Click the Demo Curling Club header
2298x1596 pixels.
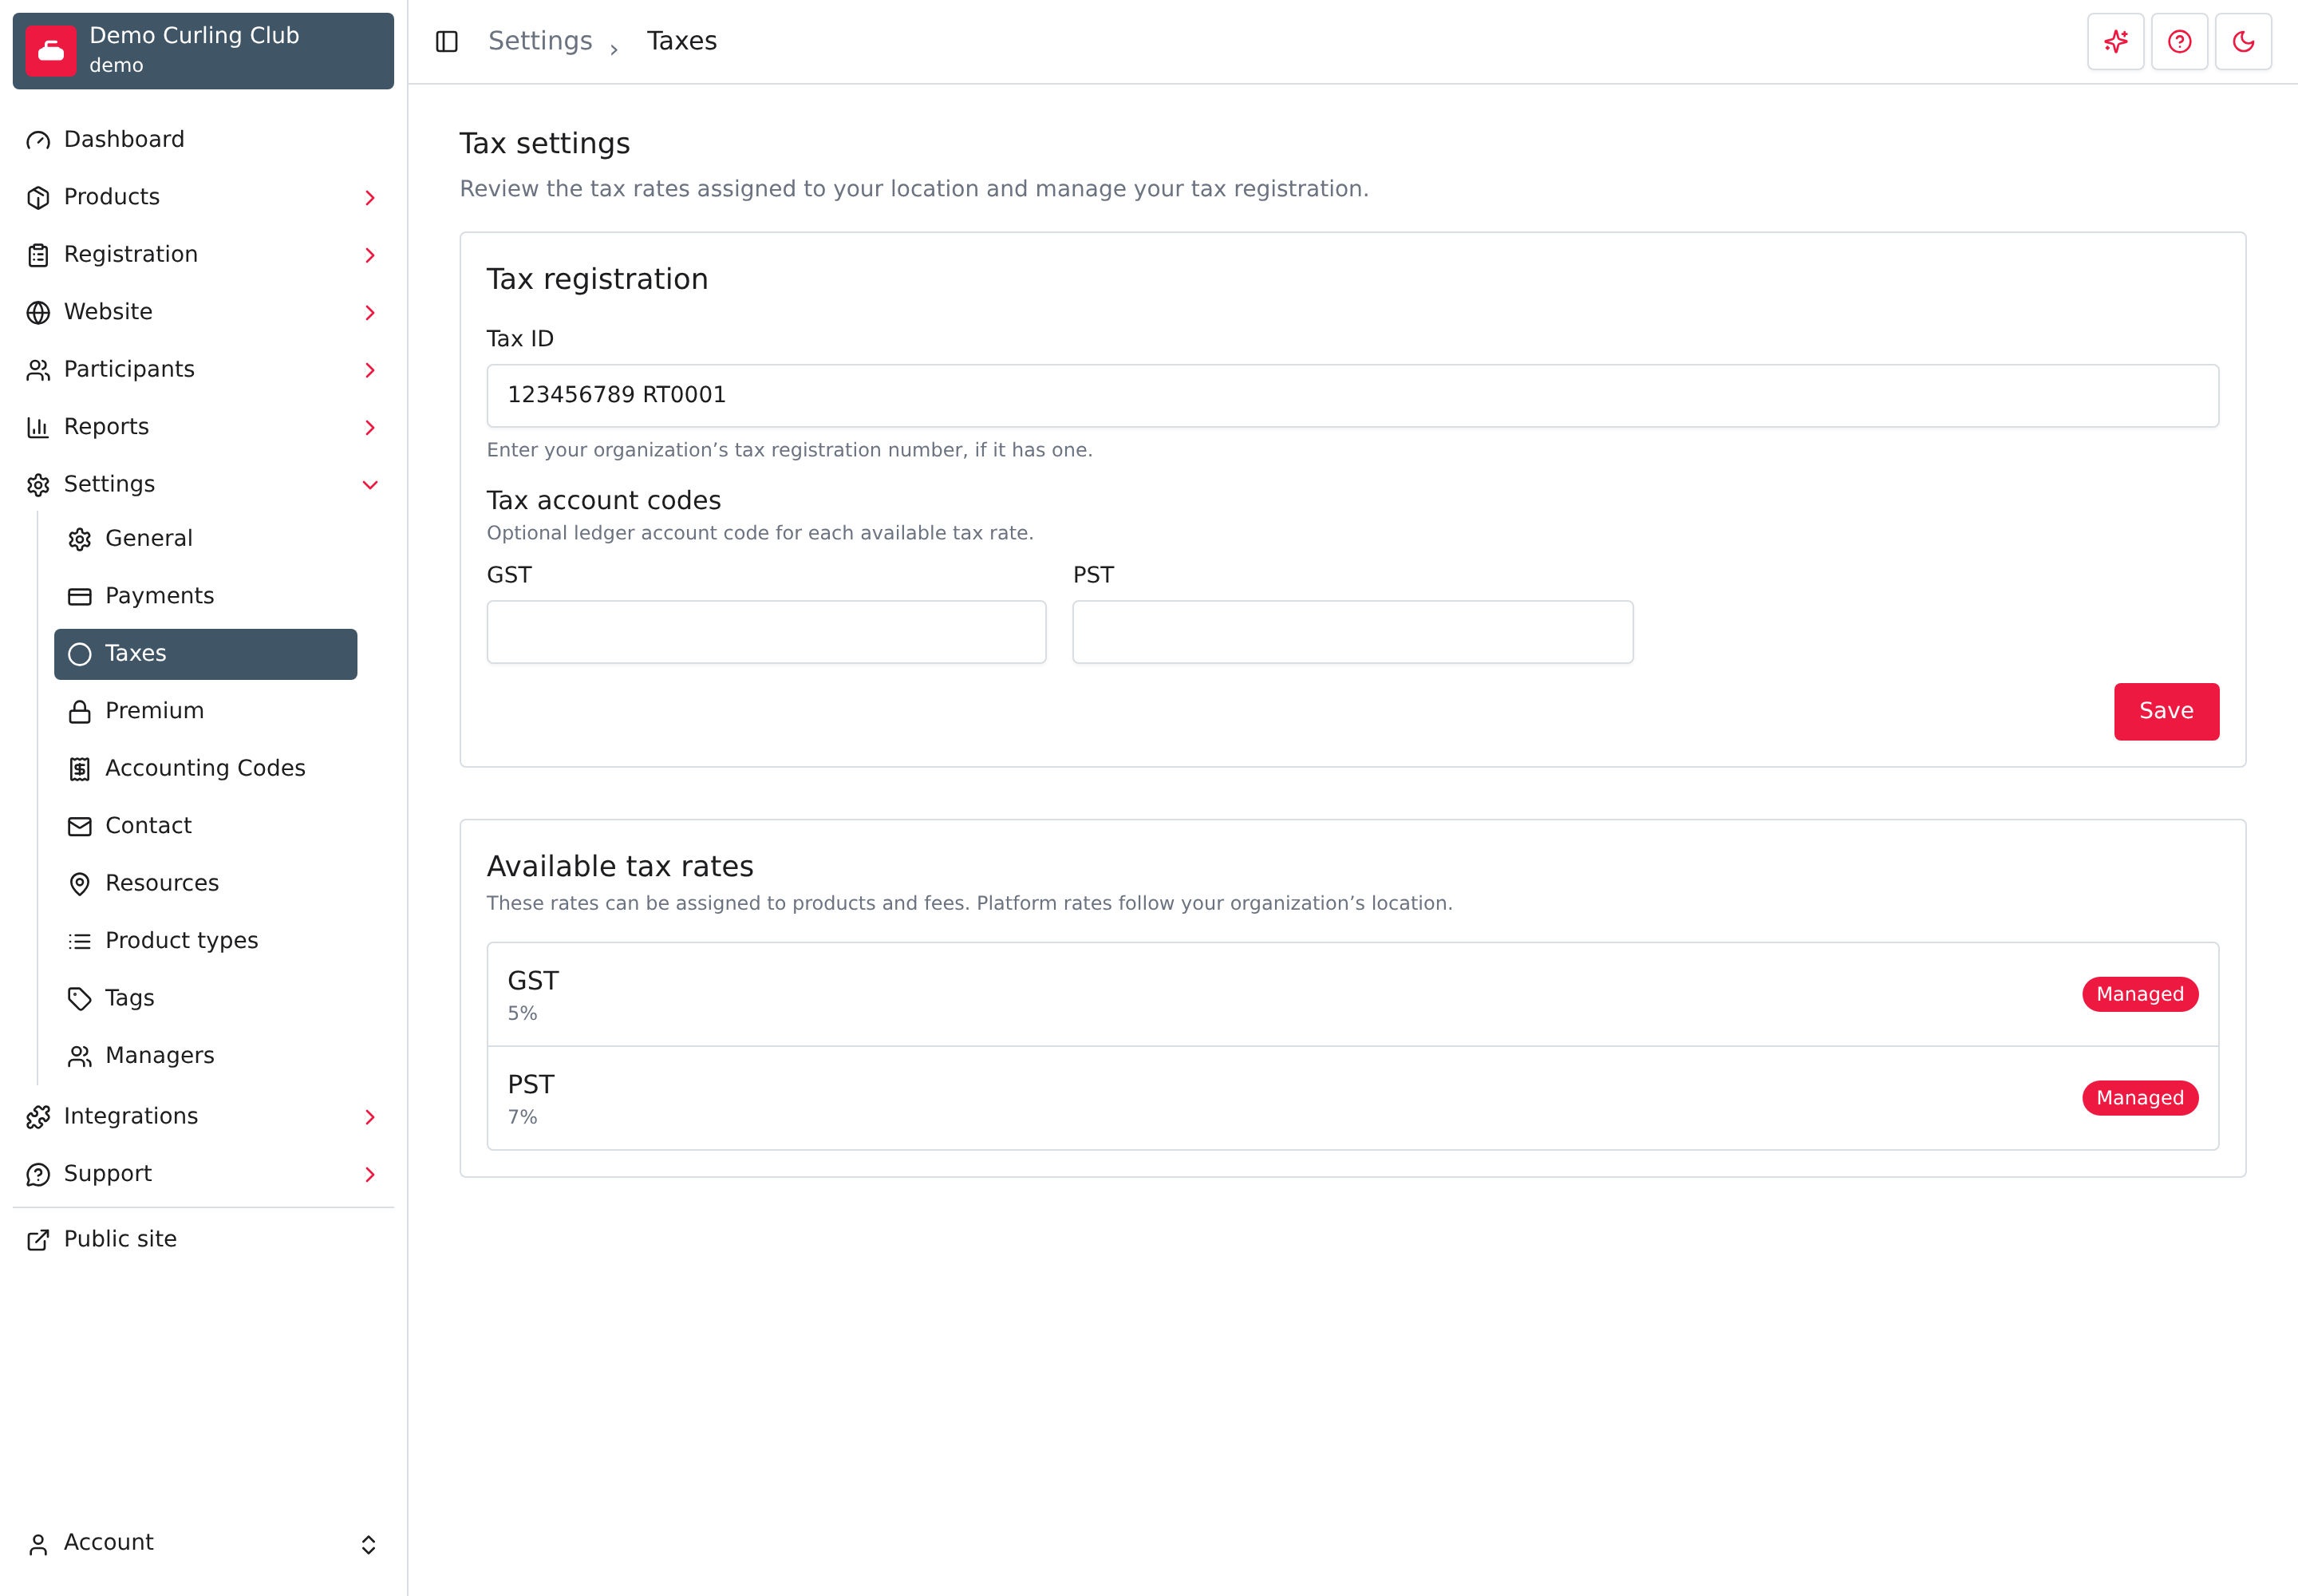(203, 51)
